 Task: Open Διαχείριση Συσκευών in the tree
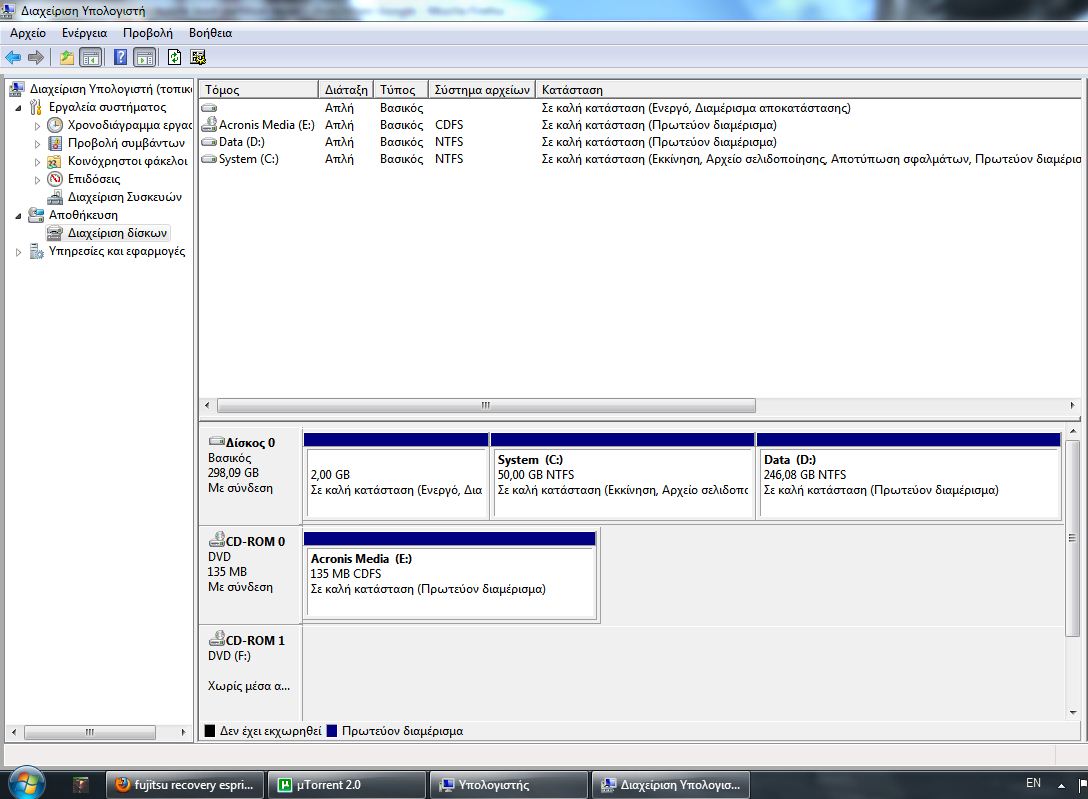pos(124,197)
